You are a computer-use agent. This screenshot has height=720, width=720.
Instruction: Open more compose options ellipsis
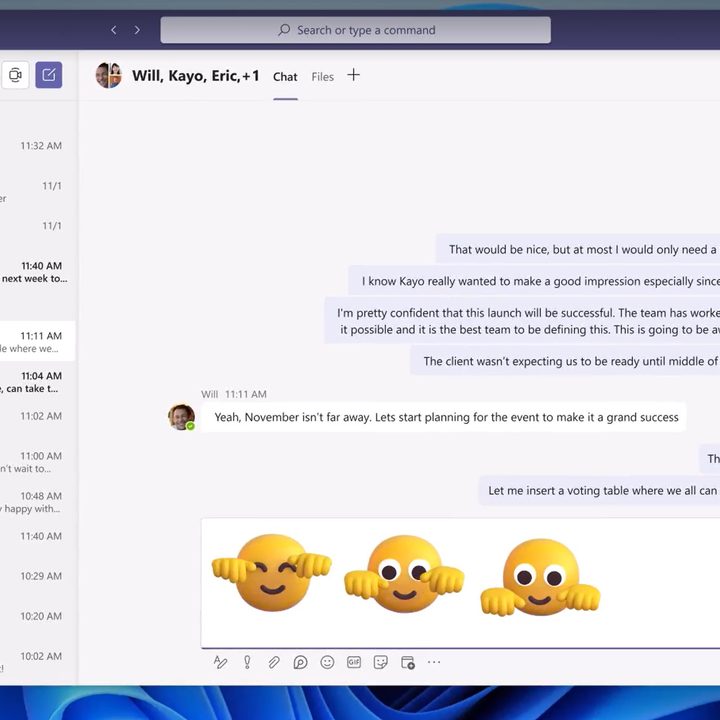(434, 662)
